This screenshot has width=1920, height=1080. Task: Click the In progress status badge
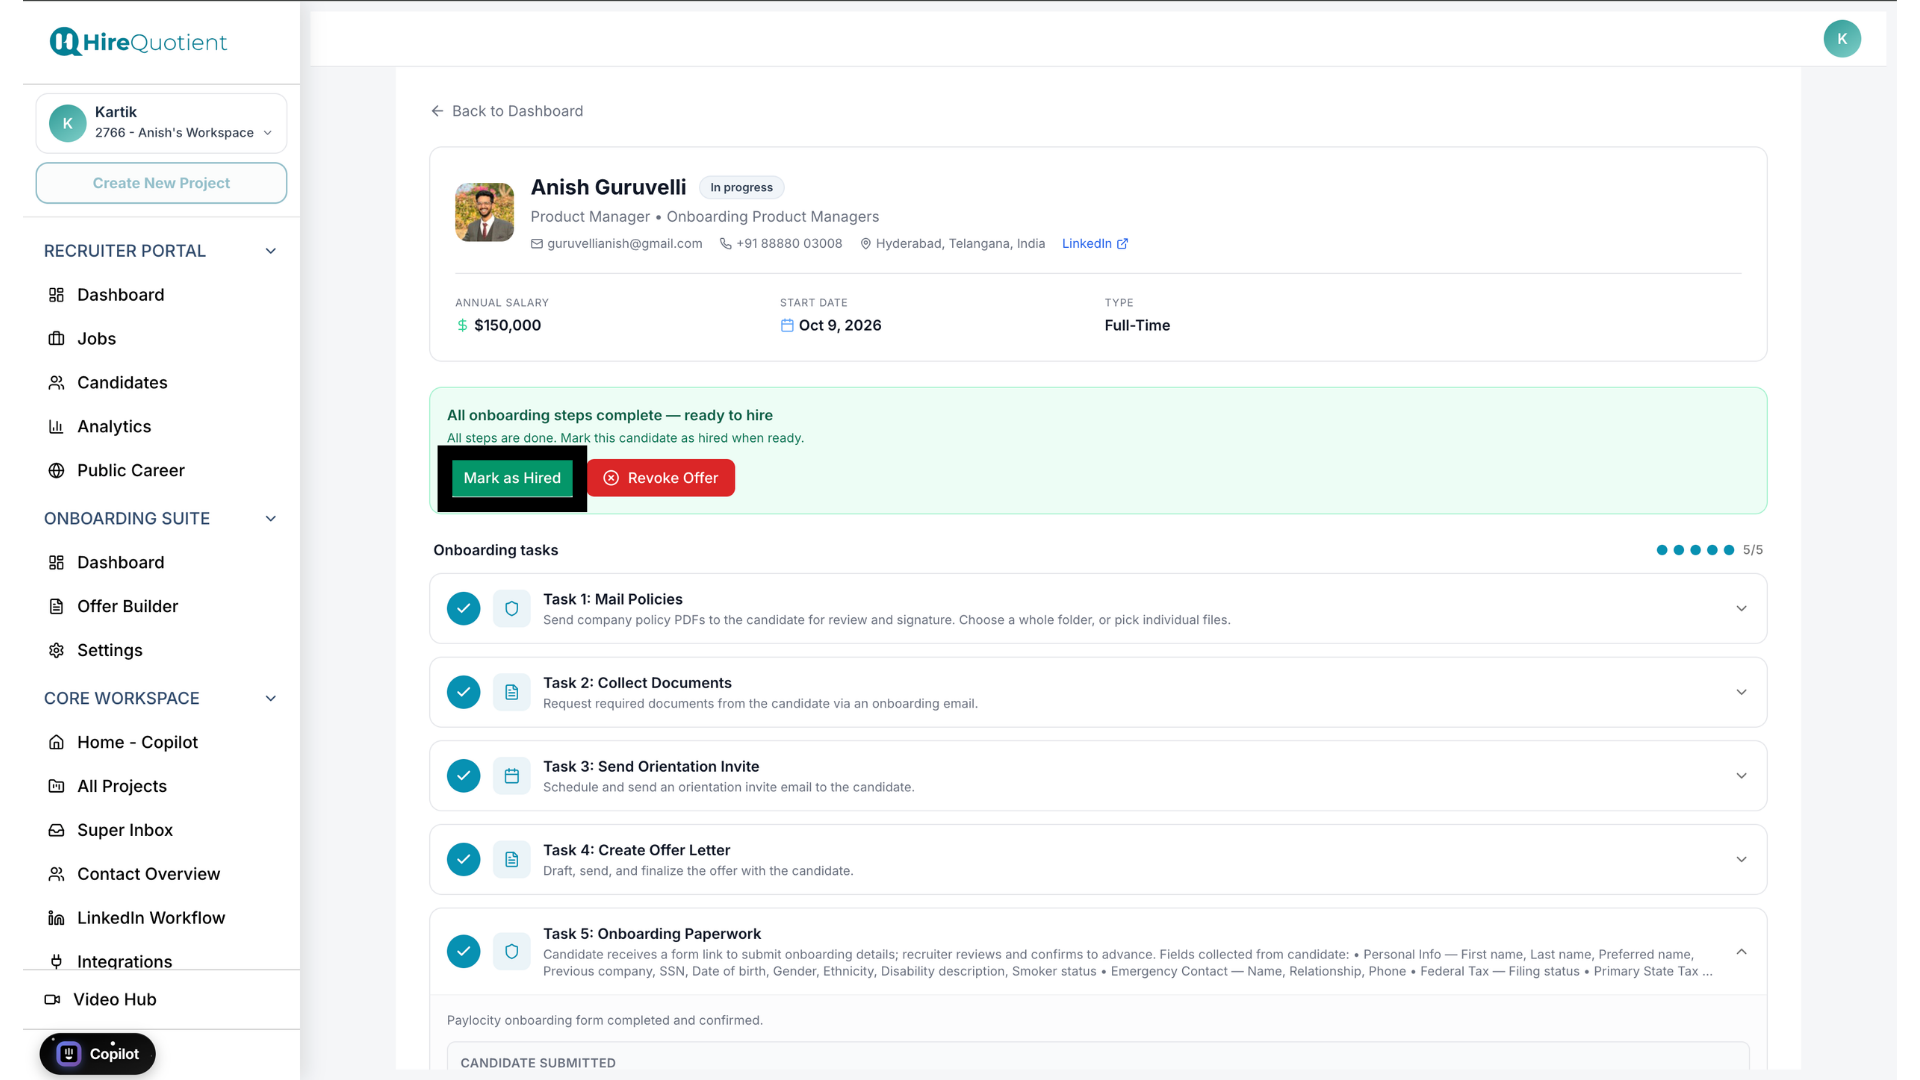tap(741, 188)
